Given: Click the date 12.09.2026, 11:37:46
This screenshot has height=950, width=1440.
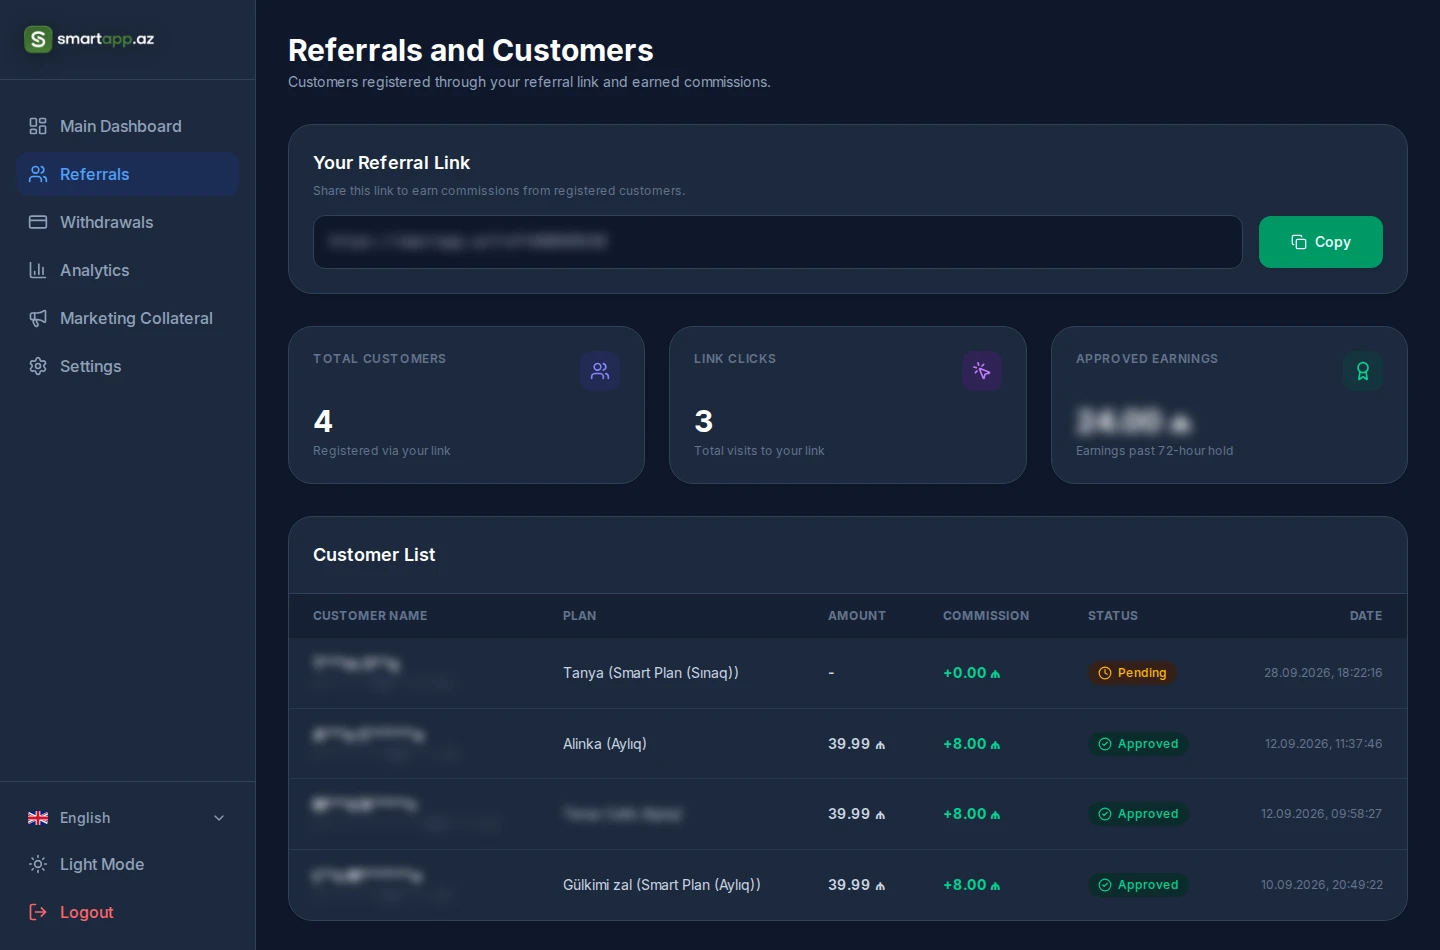Looking at the screenshot, I should pos(1324,744).
